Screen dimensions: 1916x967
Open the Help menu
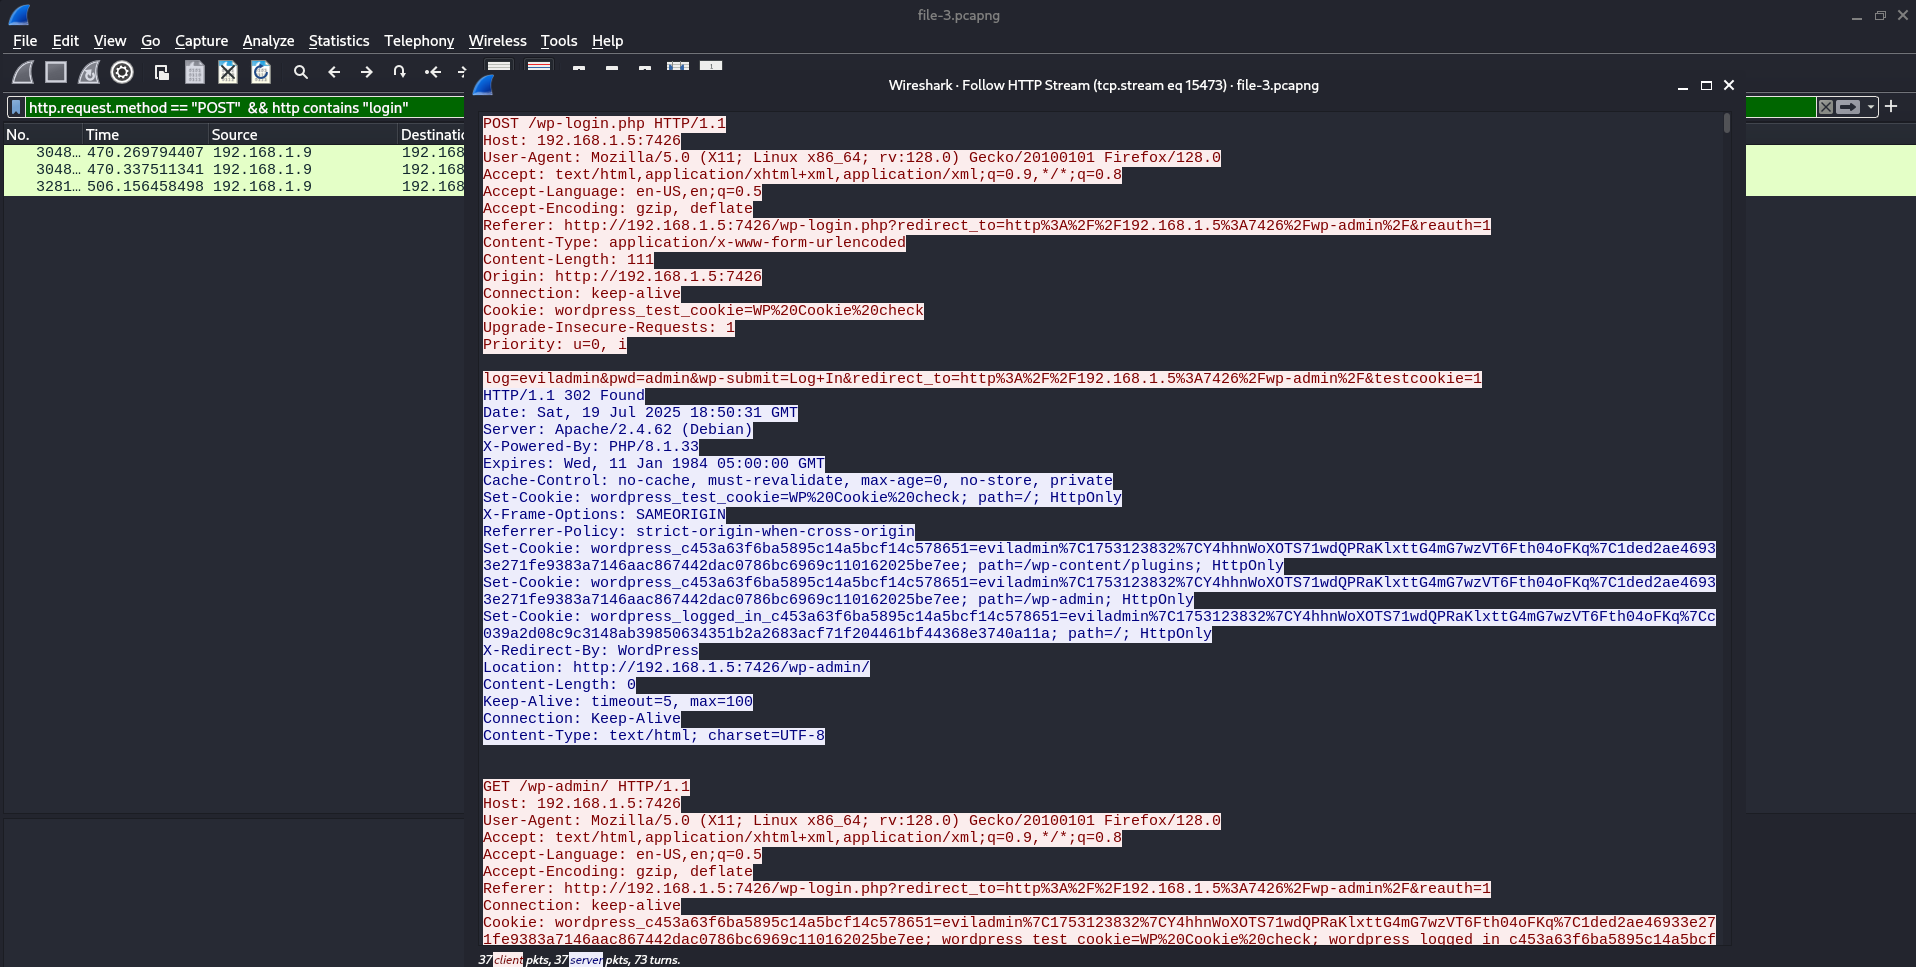coord(607,41)
